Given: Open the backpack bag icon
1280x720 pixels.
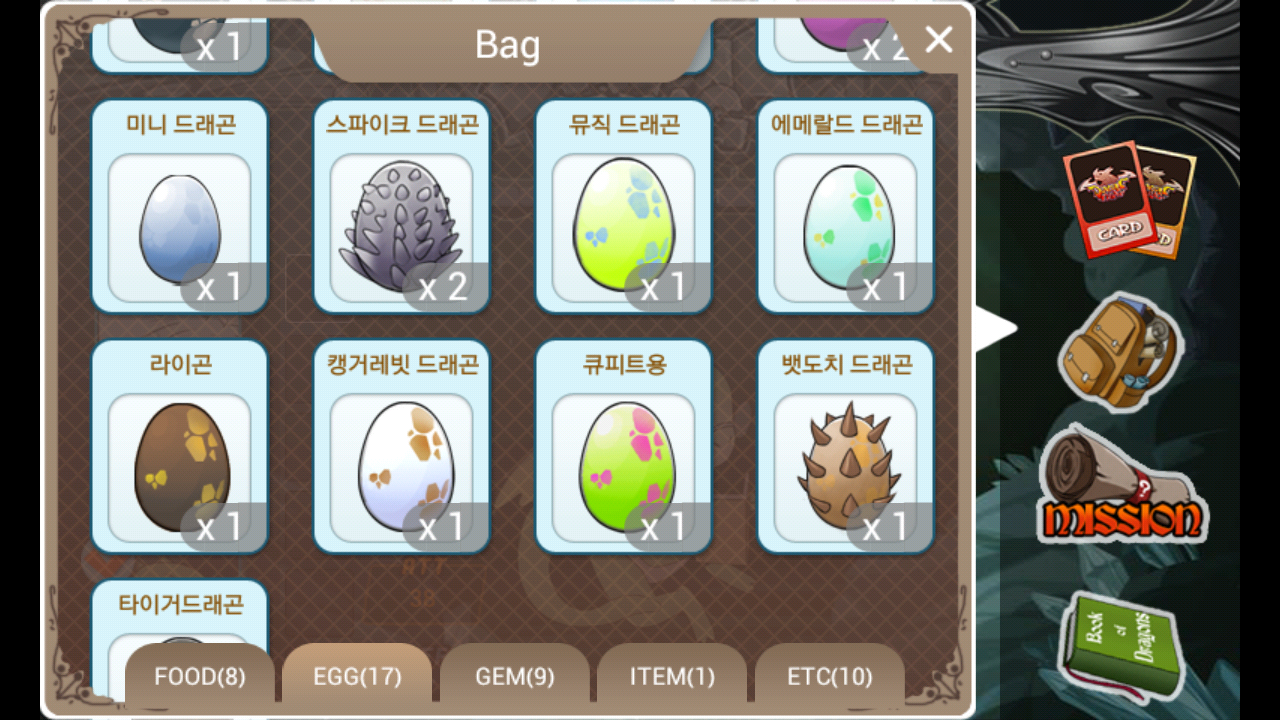Looking at the screenshot, I should click(1120, 351).
